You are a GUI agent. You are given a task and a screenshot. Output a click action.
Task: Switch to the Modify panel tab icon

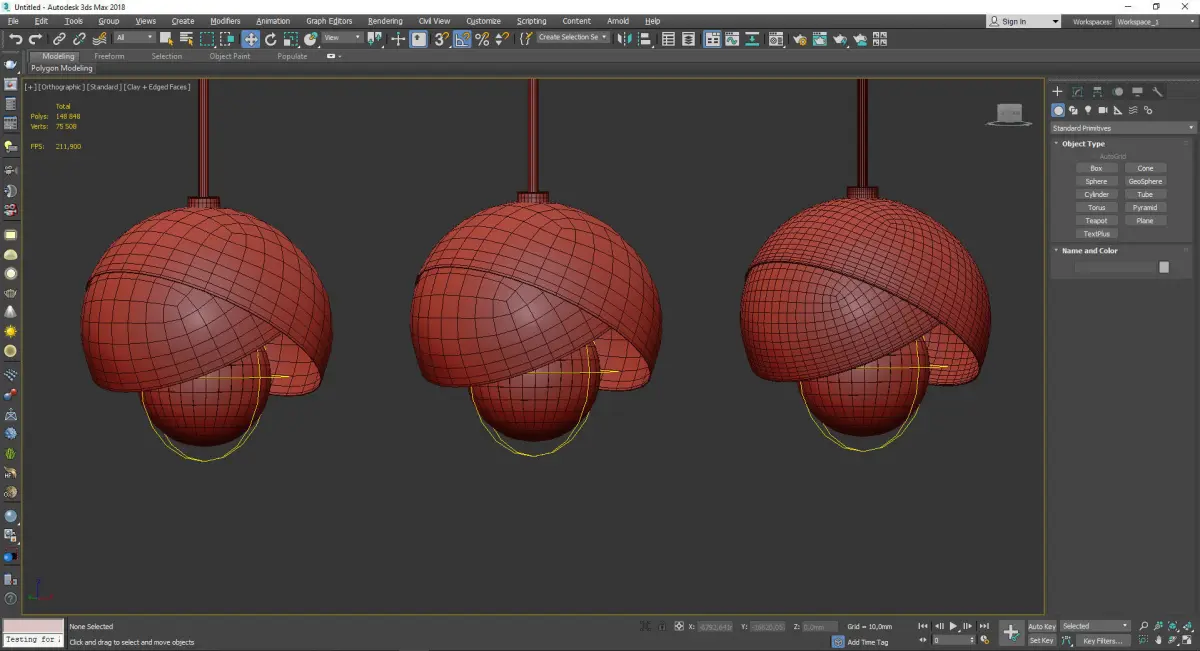[x=1077, y=91]
